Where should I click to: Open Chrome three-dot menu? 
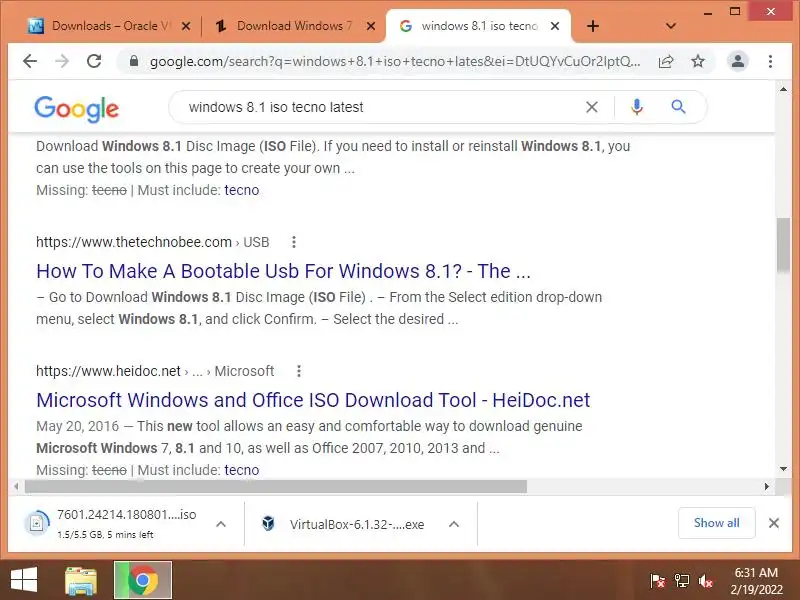click(770, 62)
